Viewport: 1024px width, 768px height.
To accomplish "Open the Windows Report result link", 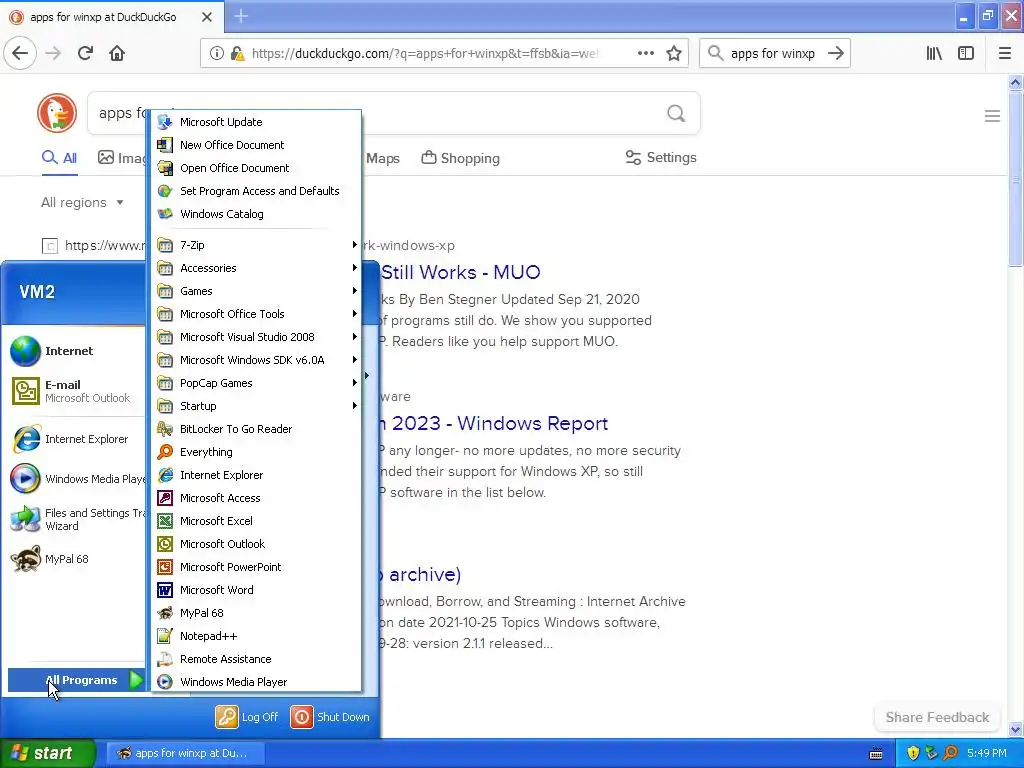I will [494, 423].
